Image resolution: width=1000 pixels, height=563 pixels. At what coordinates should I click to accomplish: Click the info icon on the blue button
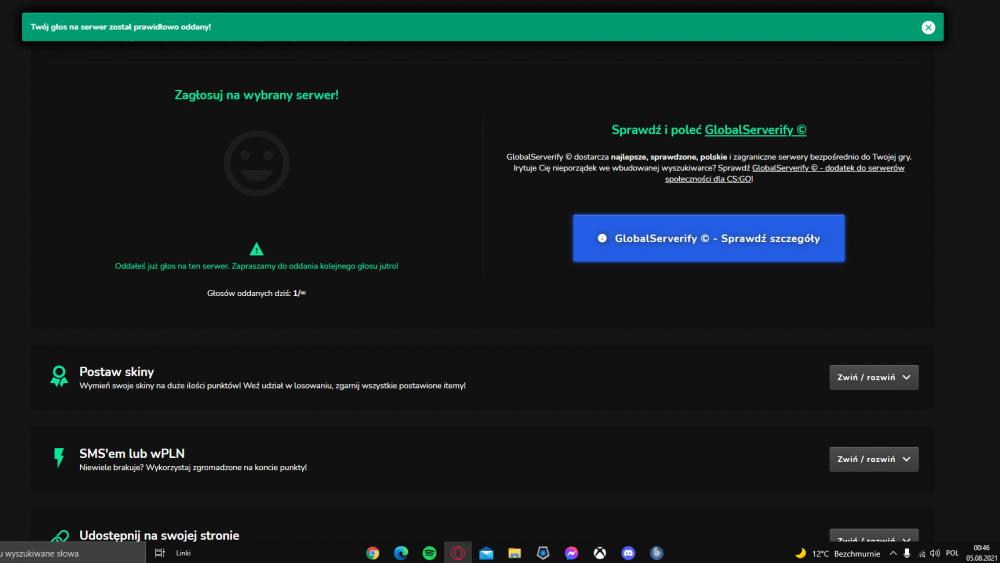[x=602, y=238]
